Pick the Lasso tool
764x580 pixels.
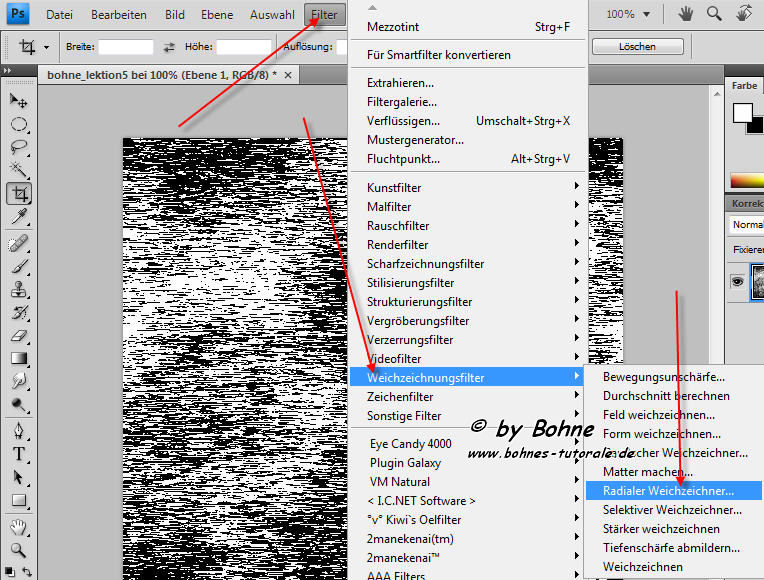click(x=18, y=147)
